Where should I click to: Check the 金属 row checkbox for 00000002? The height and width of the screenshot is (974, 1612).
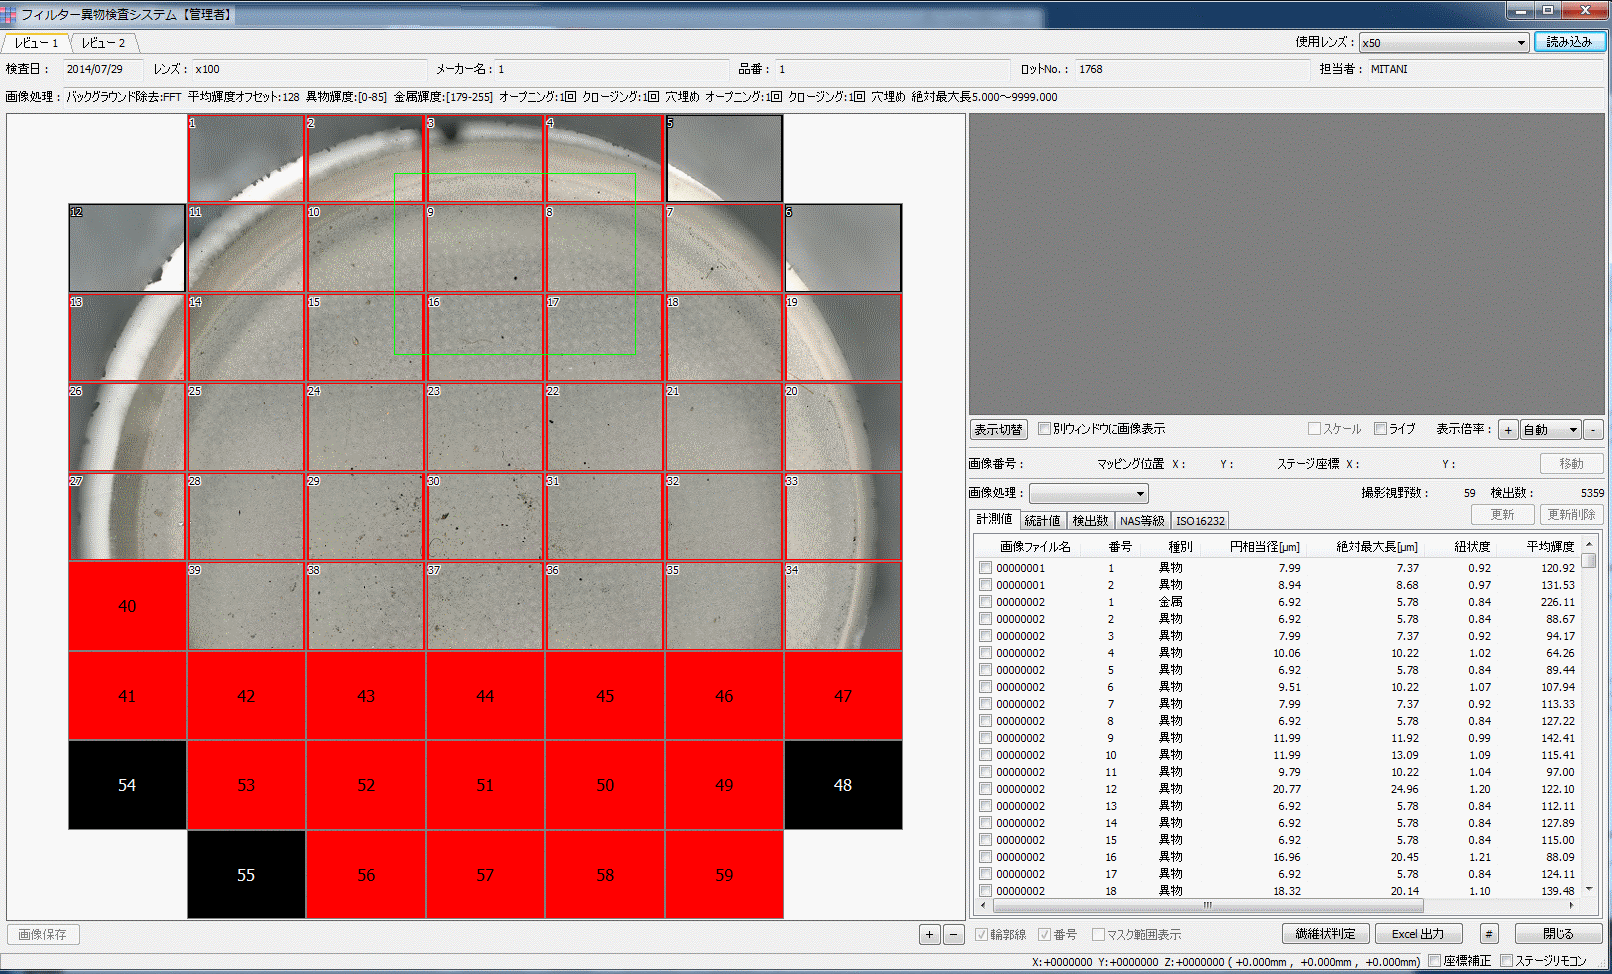[985, 602]
